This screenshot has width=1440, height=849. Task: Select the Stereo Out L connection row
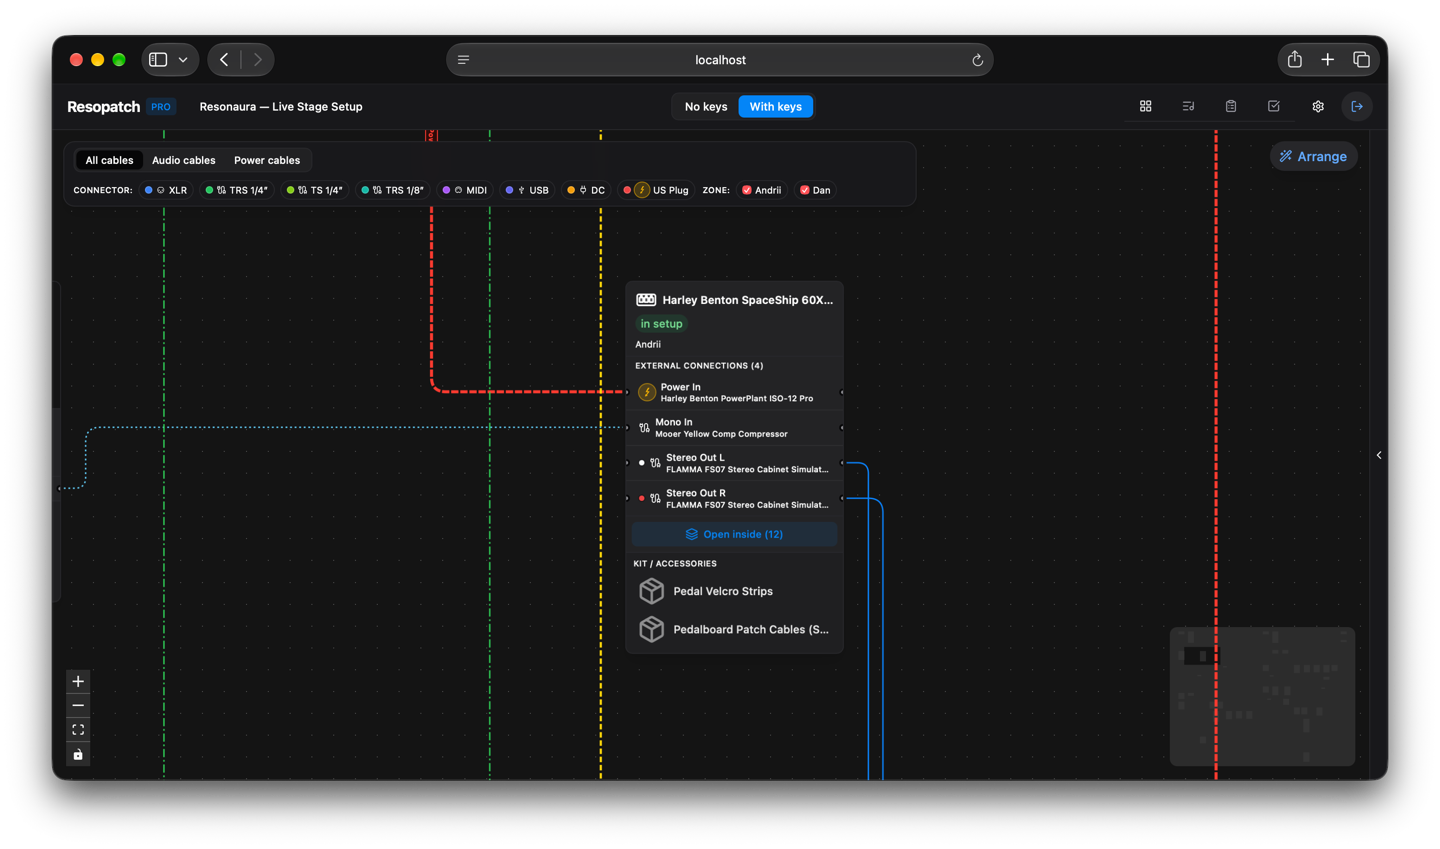point(734,463)
